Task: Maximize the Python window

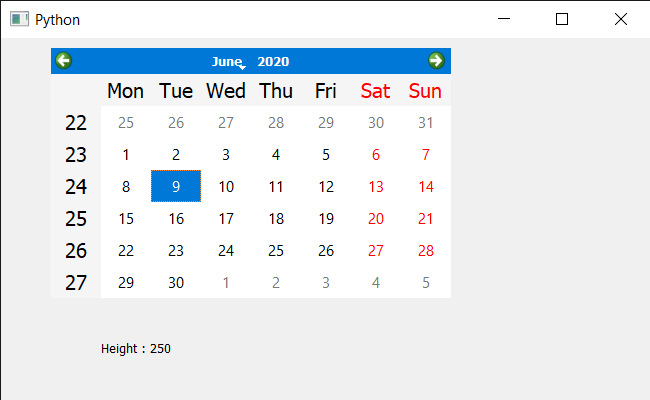Action: (x=562, y=19)
